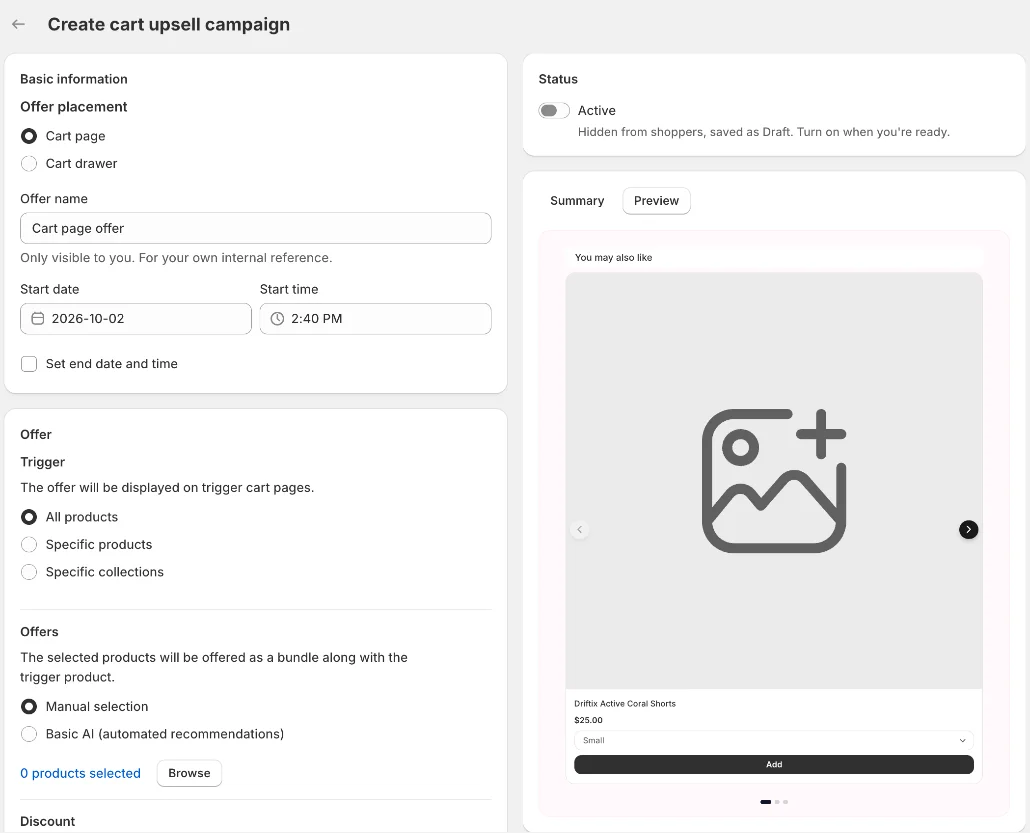Click the clock icon in Start time
Screen dimensions: 1030x833
(277, 319)
